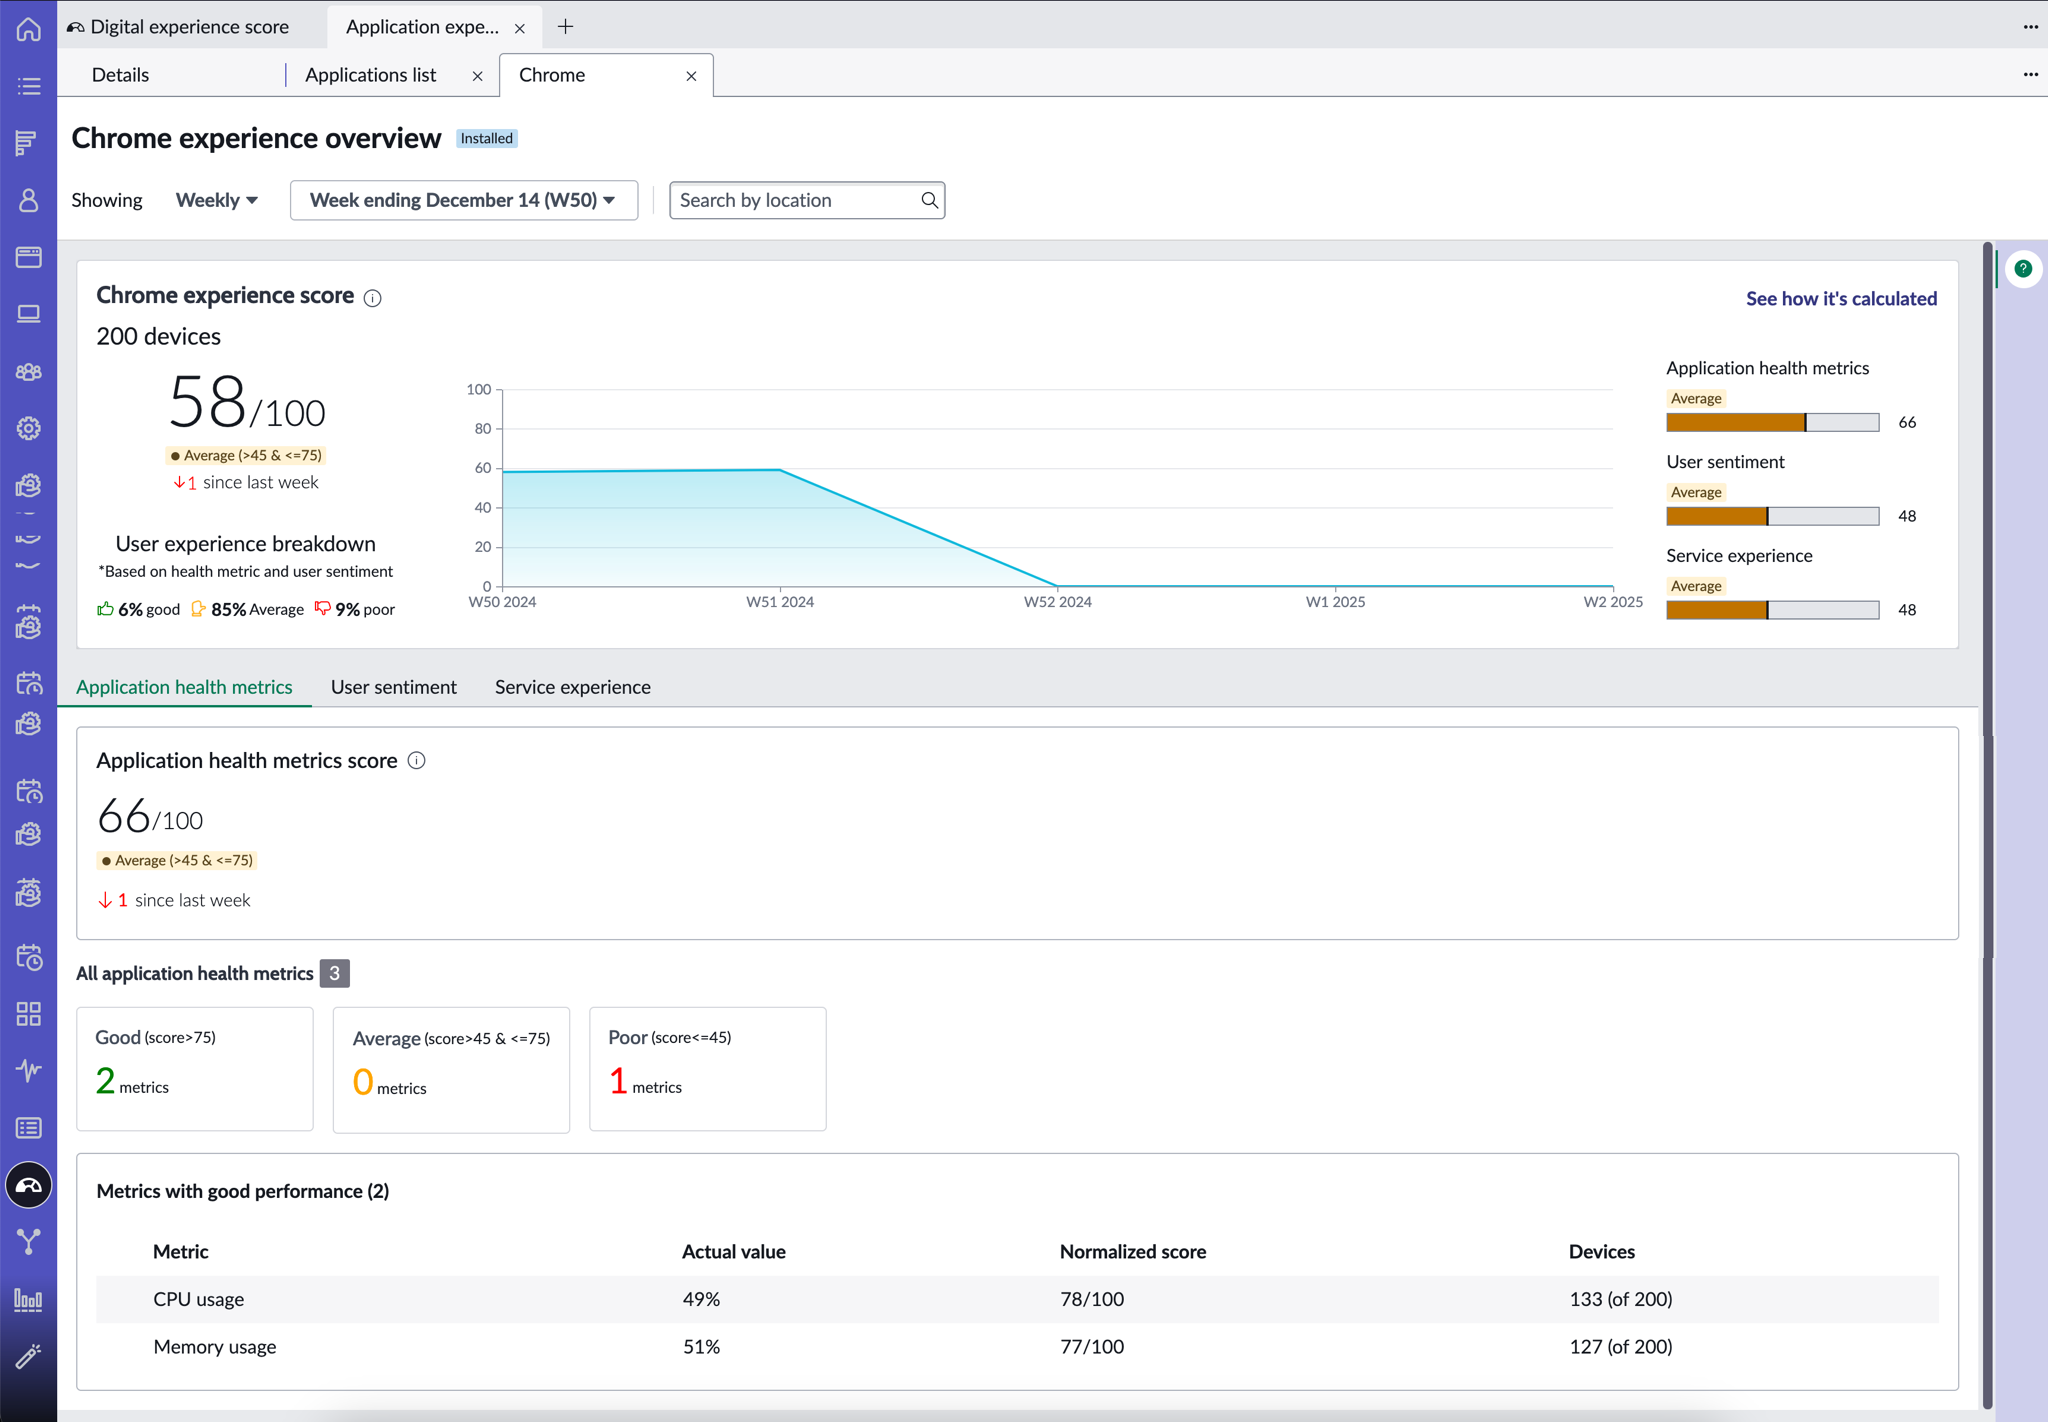Click Application health metrics bar showing 66
The height and width of the screenshot is (1422, 2048).
pos(1772,422)
